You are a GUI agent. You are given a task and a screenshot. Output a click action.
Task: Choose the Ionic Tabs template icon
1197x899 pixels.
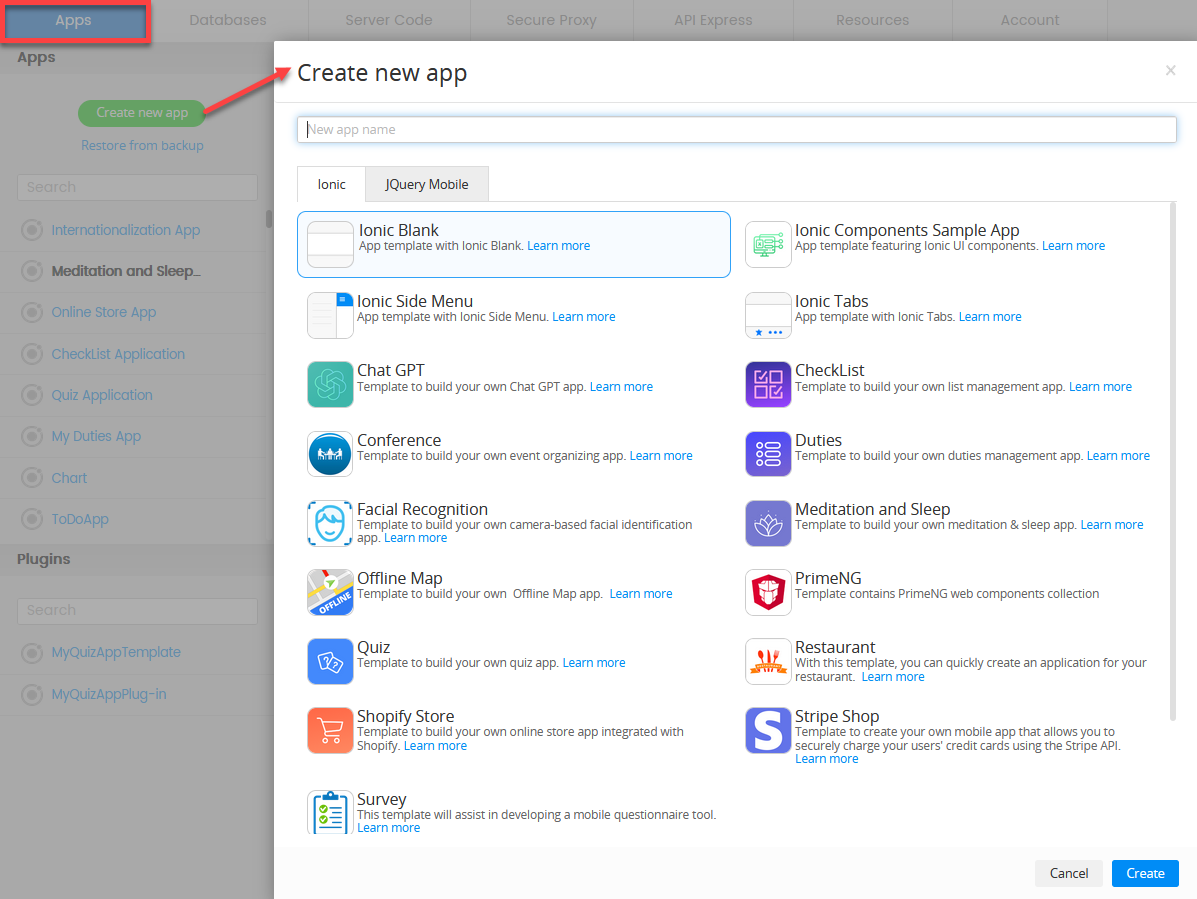[x=768, y=315]
